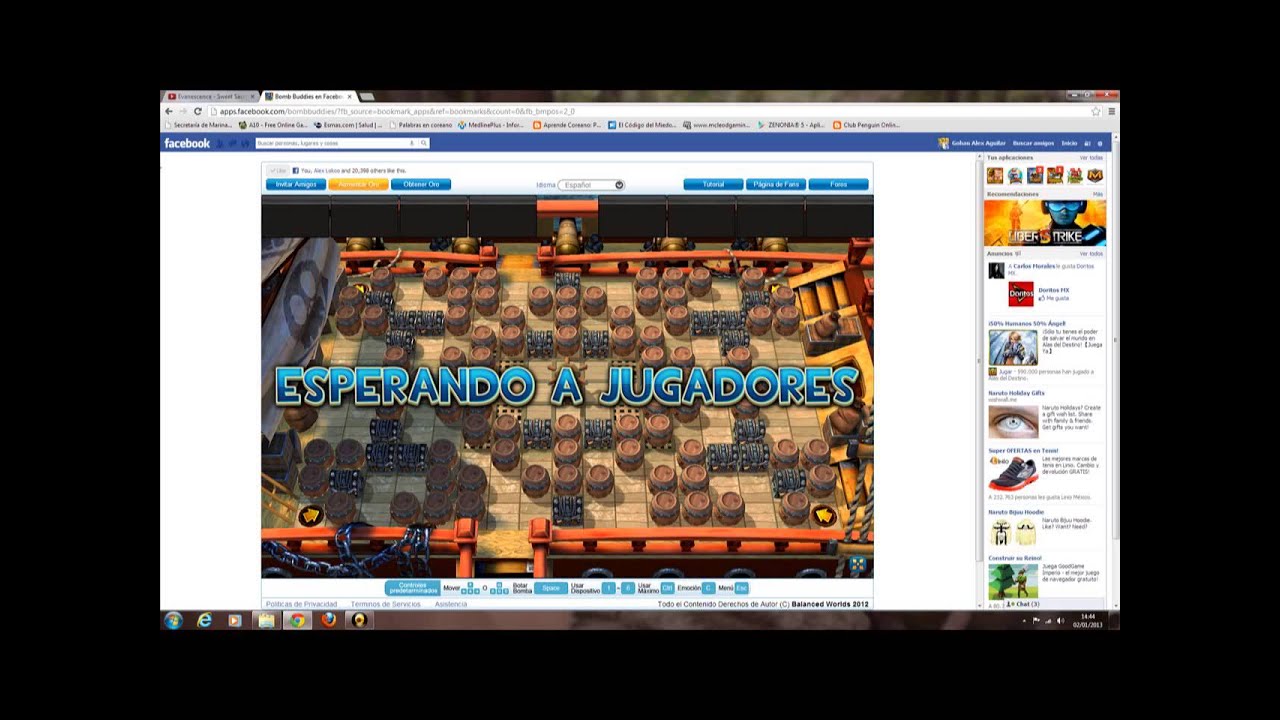The height and width of the screenshot is (720, 1280).
Task: Open first app icon under Tus aplicaciones
Action: pyautogui.click(x=995, y=175)
